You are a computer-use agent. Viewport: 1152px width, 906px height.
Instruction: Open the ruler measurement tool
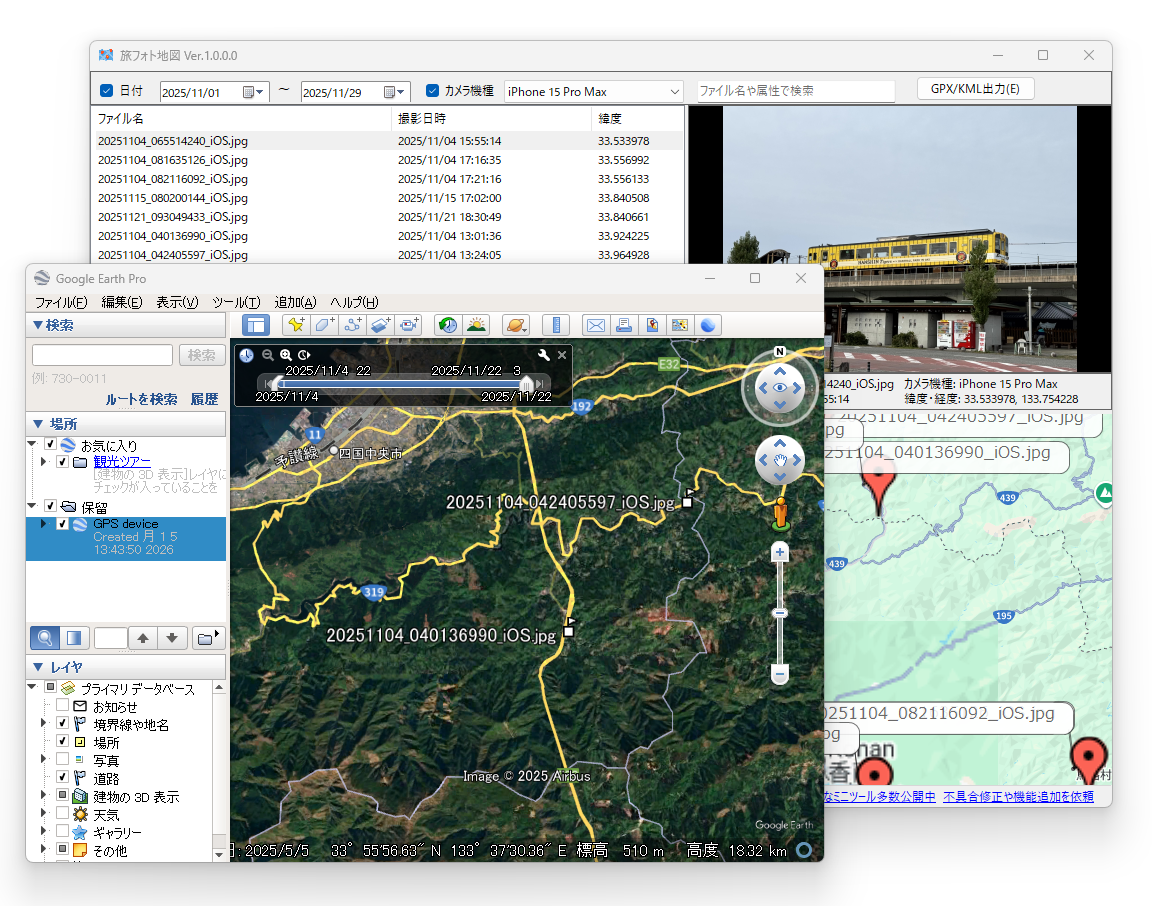pos(555,325)
